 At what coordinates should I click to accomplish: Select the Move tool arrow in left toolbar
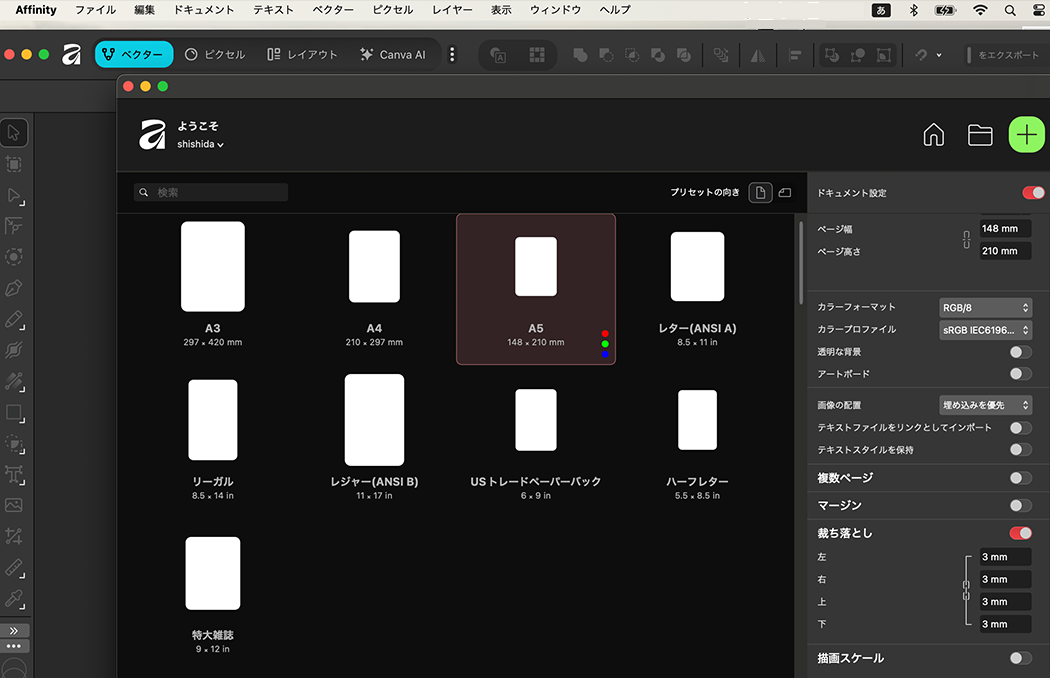tap(14, 133)
